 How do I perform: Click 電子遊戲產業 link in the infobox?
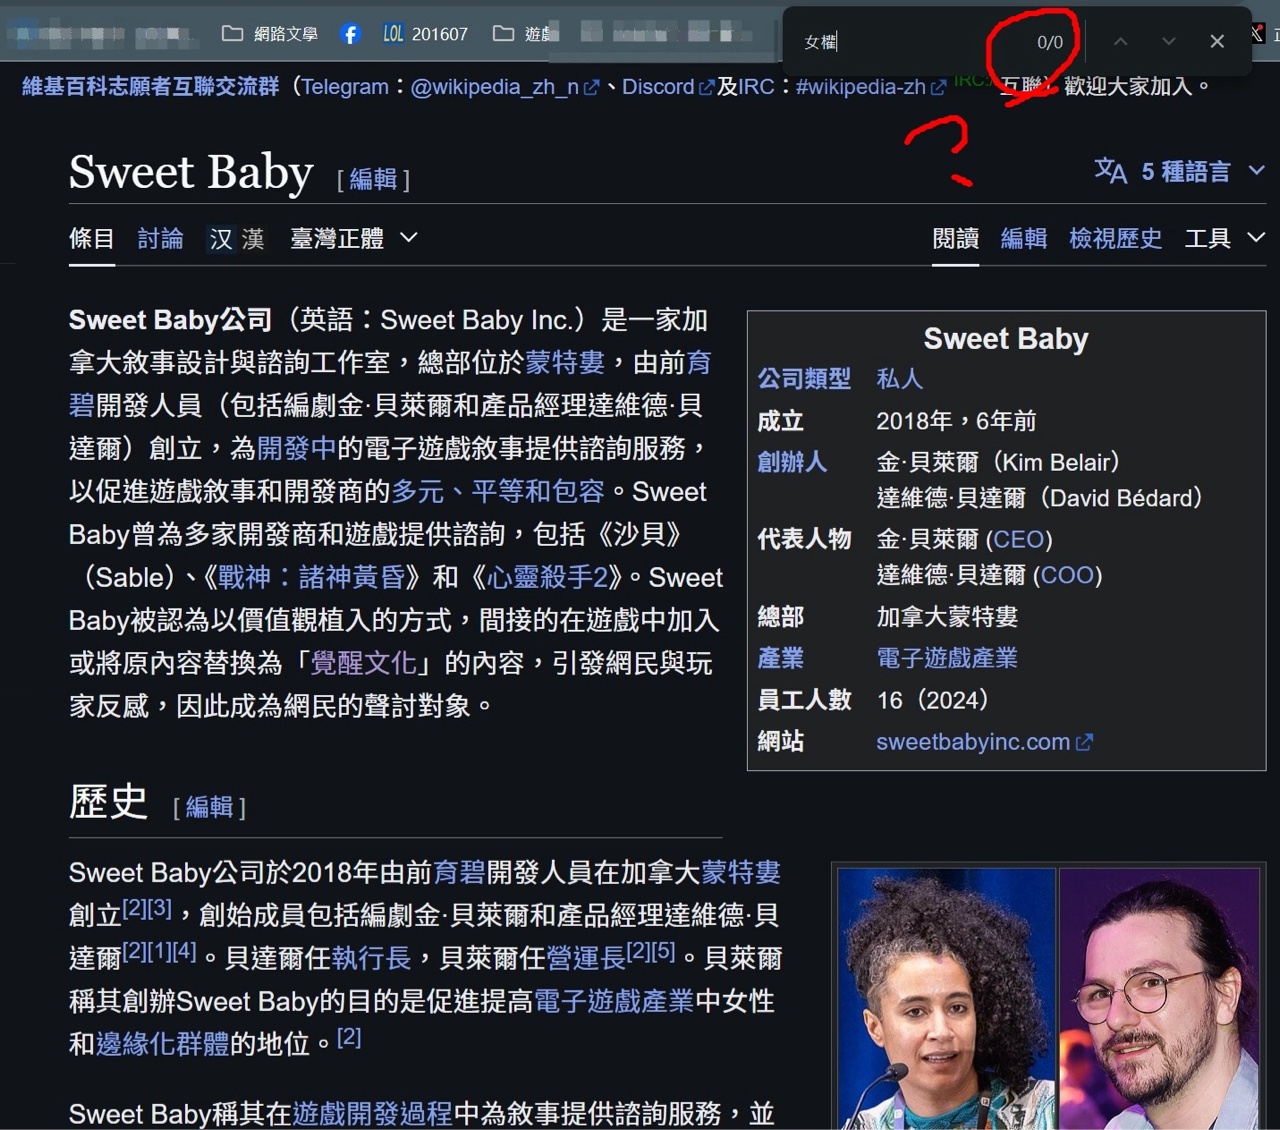[947, 658]
